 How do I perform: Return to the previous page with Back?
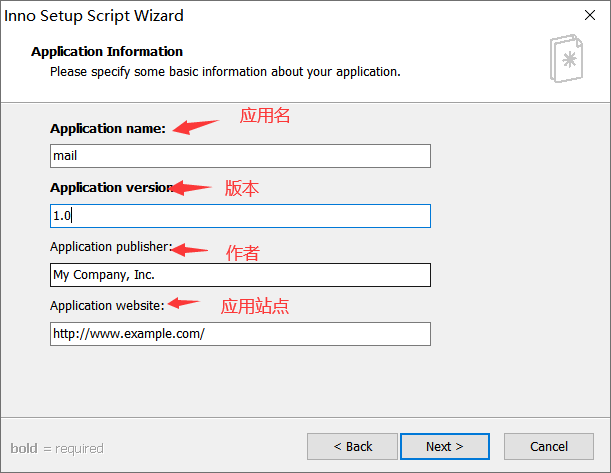[352, 447]
